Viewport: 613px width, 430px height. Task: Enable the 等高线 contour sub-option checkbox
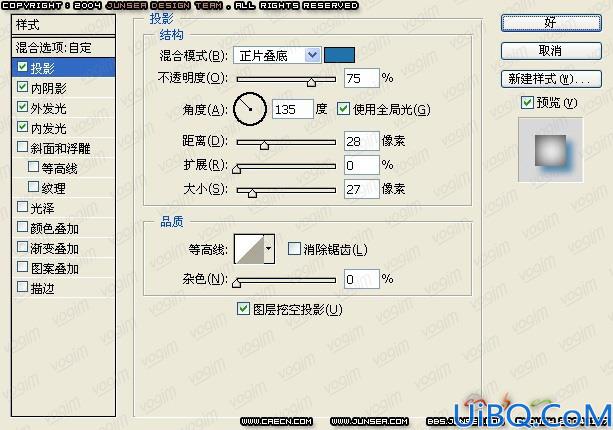coord(34,167)
